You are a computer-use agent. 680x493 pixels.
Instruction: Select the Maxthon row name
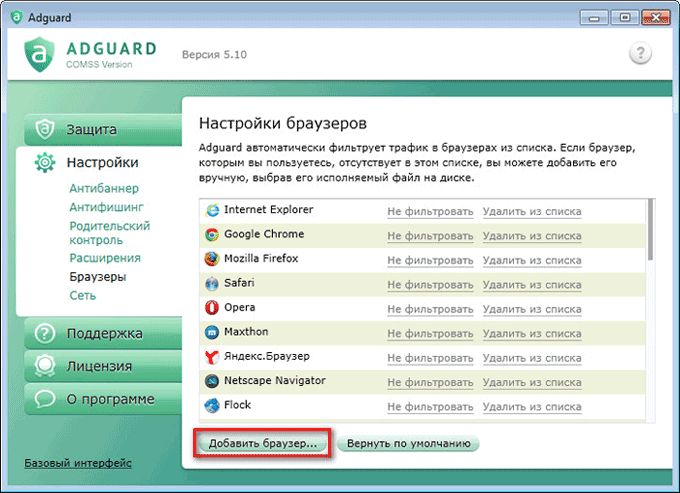click(246, 332)
